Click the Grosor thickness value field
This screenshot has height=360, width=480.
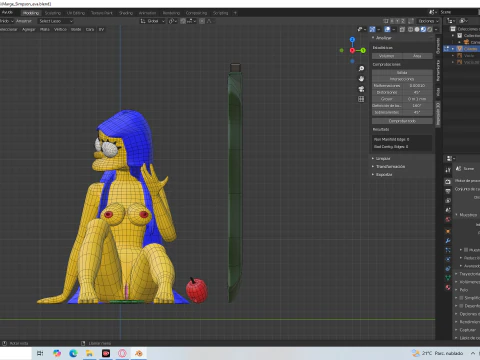coord(417,99)
